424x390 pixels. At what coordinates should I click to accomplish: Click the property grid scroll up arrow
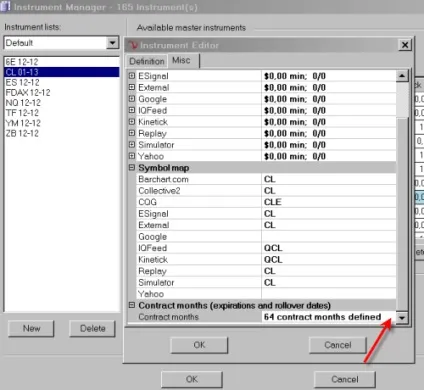coord(402,76)
